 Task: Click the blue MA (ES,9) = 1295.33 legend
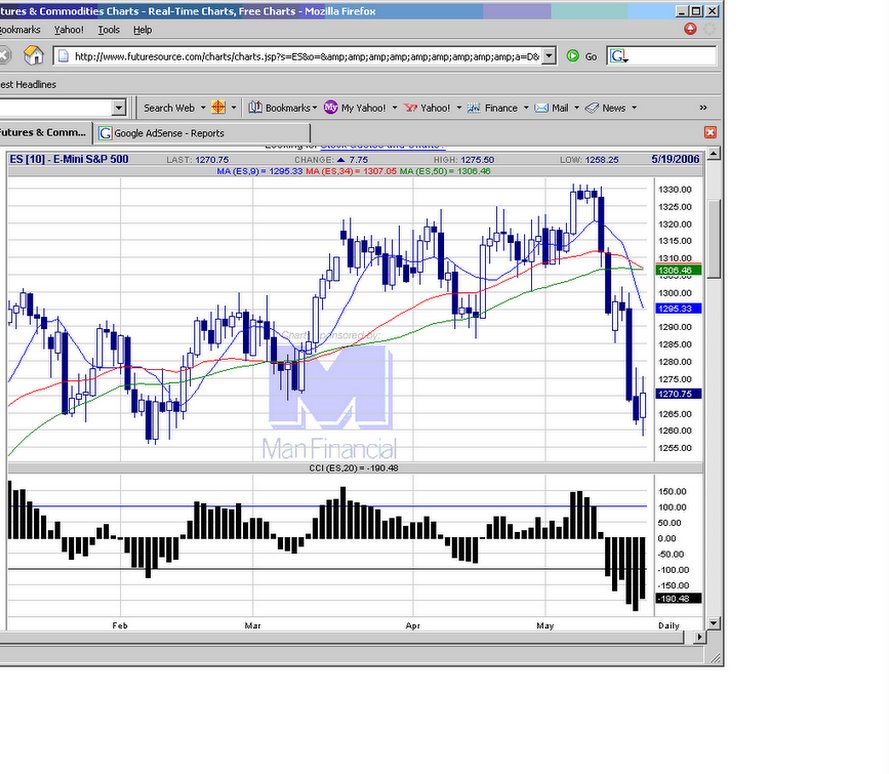(x=259, y=171)
